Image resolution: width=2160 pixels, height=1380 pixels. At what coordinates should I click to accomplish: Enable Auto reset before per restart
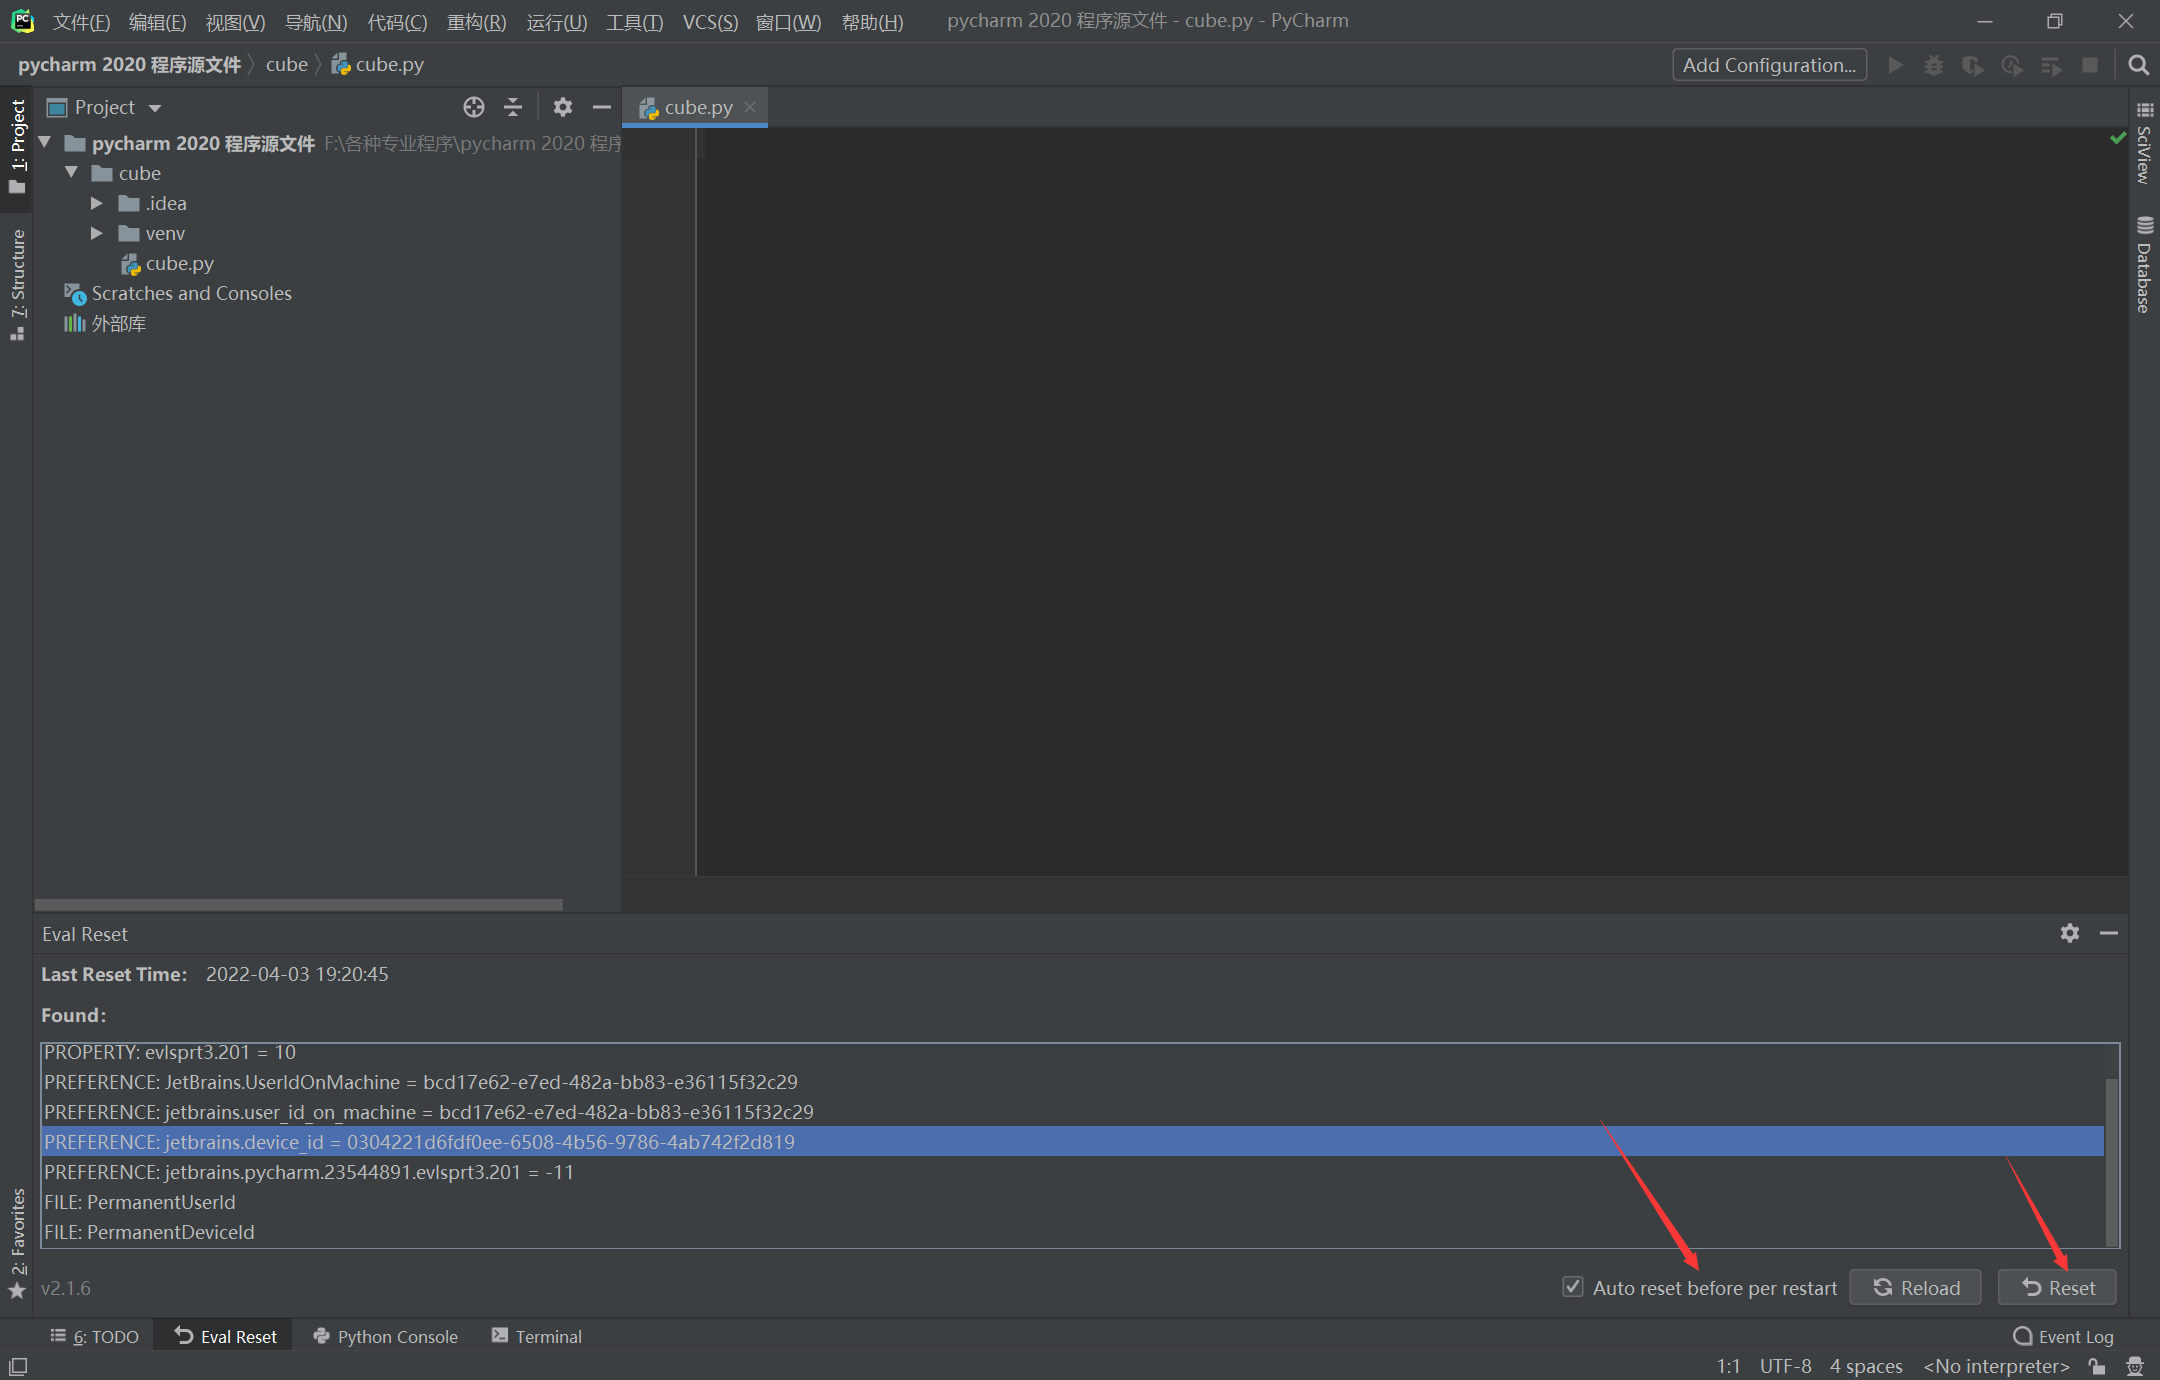pyautogui.click(x=1573, y=1287)
